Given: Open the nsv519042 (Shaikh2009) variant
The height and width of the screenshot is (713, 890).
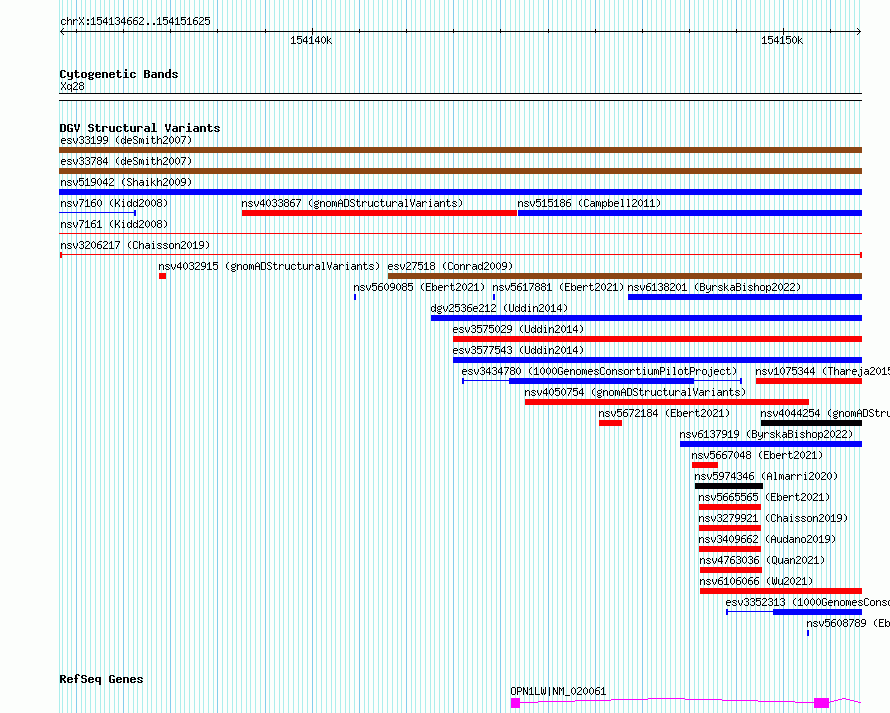Looking at the screenshot, I should pos(126,182).
